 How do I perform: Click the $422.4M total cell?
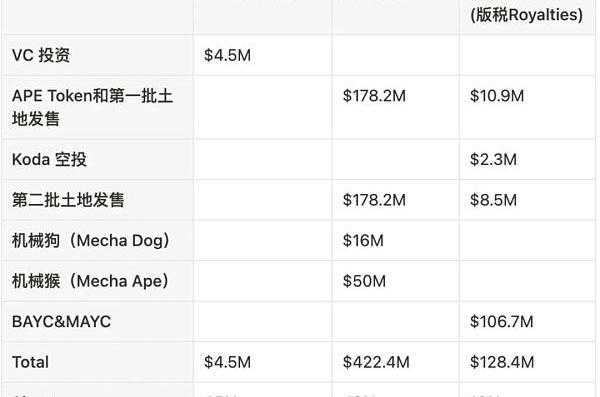(376, 363)
